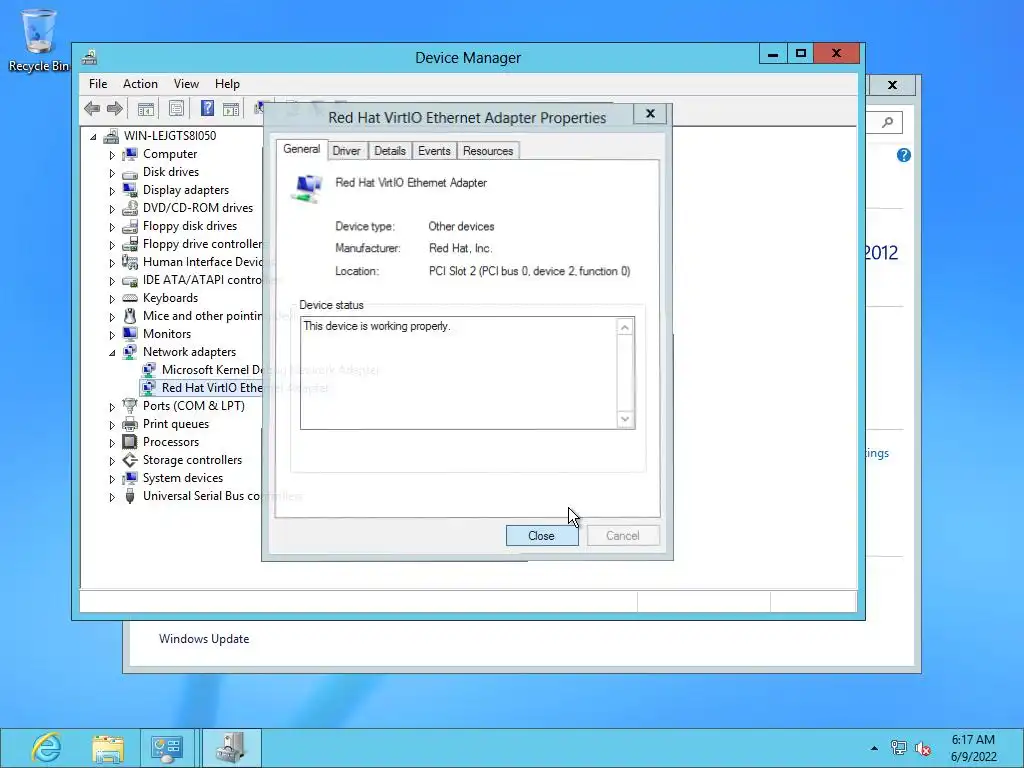Viewport: 1024px width, 768px height.
Task: Open the Action menu
Action: click(140, 84)
